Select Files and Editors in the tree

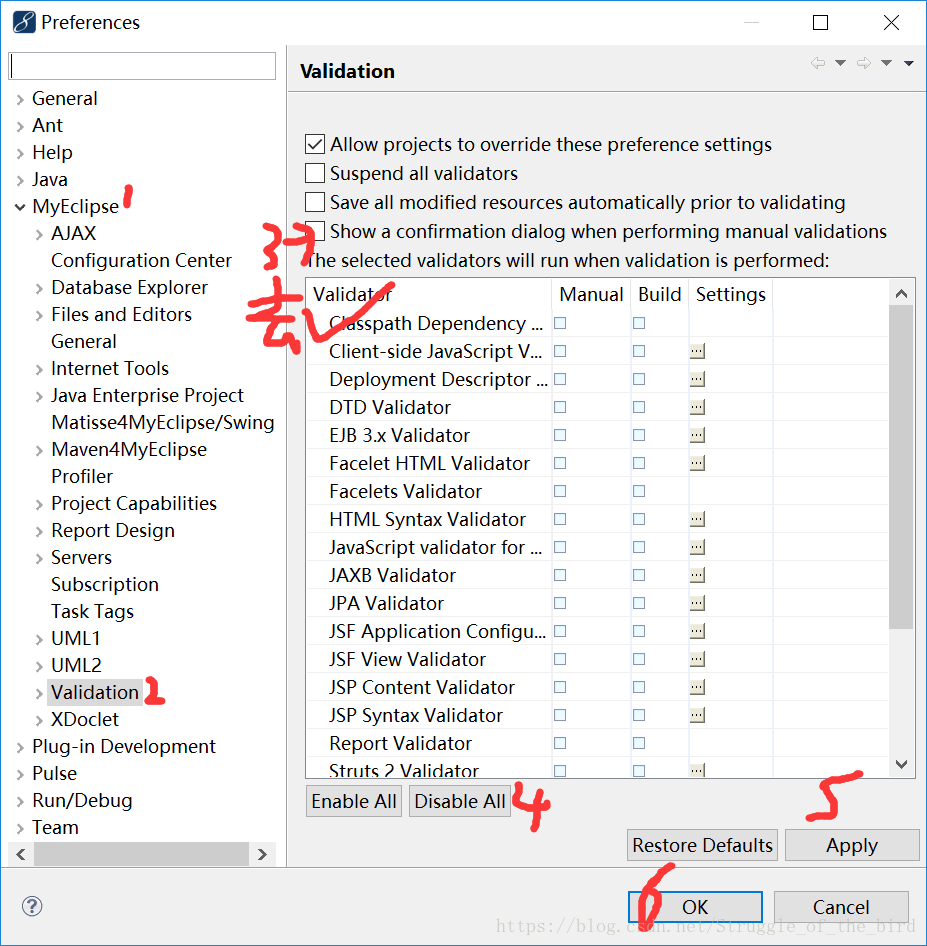coord(121,314)
